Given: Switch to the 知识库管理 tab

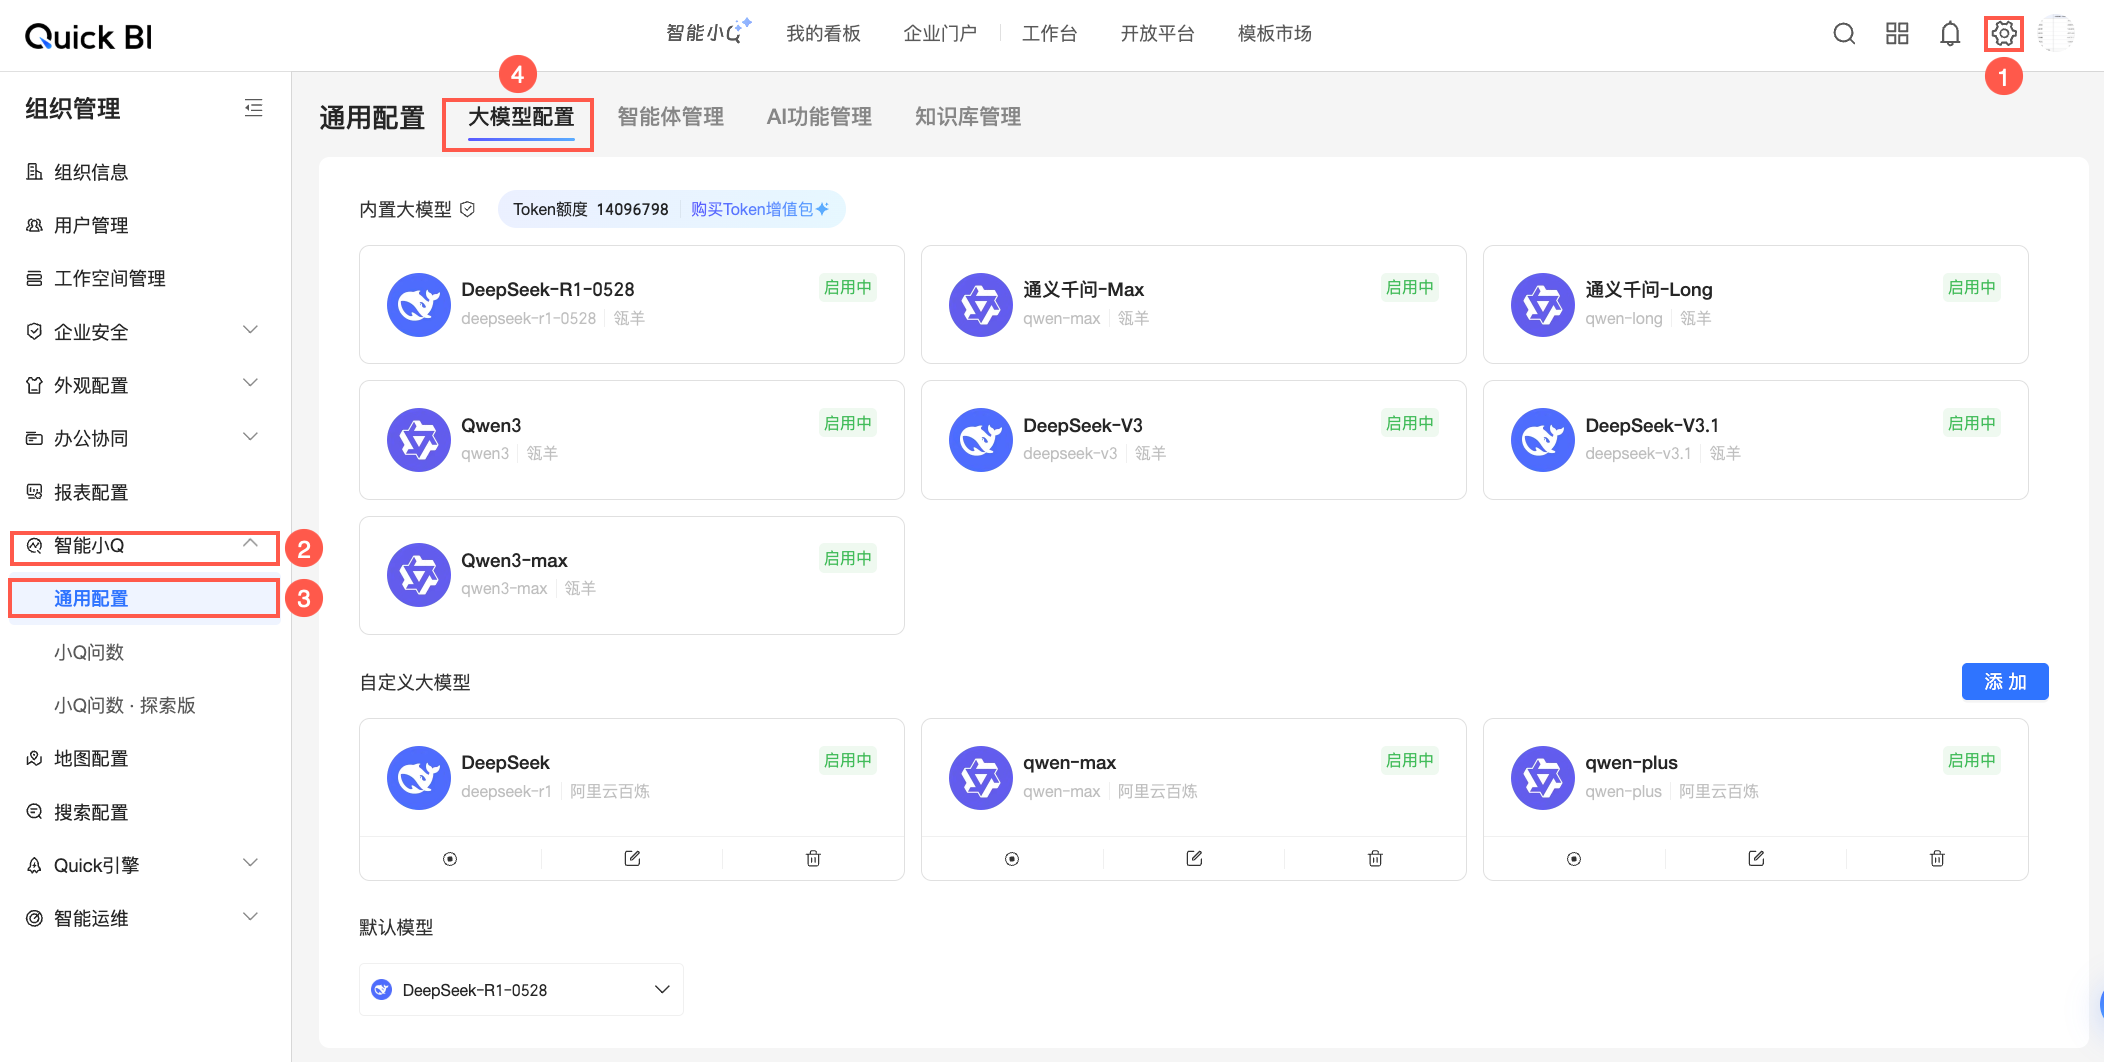Looking at the screenshot, I should (968, 117).
